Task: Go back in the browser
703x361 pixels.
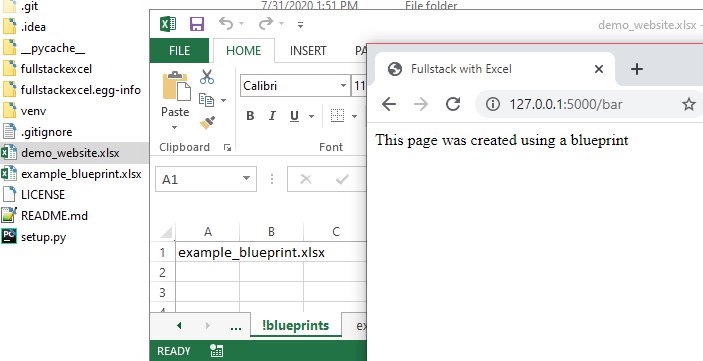Action: (x=389, y=104)
